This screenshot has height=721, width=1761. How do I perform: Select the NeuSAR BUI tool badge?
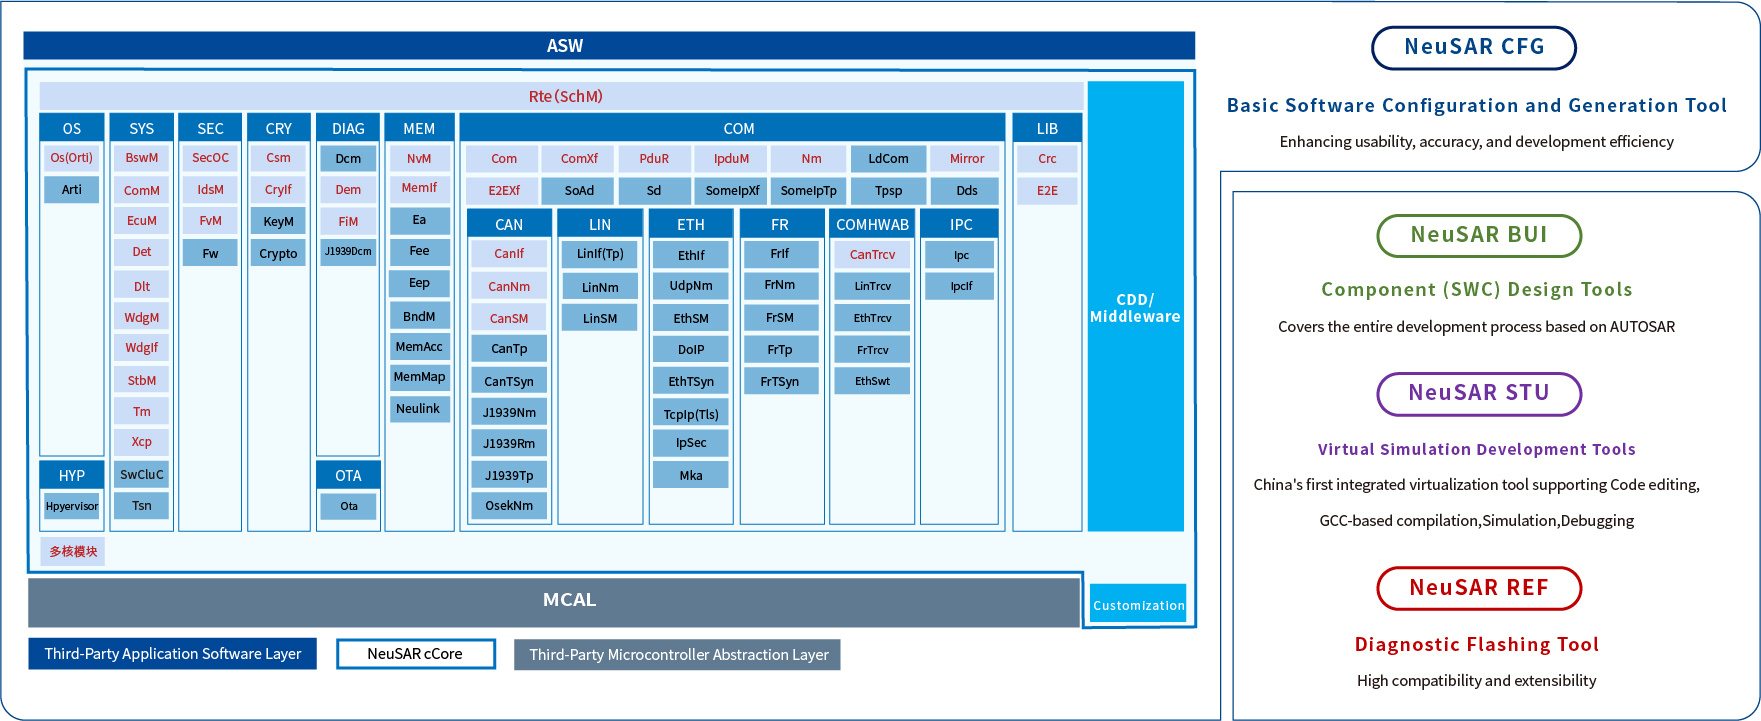(1478, 235)
